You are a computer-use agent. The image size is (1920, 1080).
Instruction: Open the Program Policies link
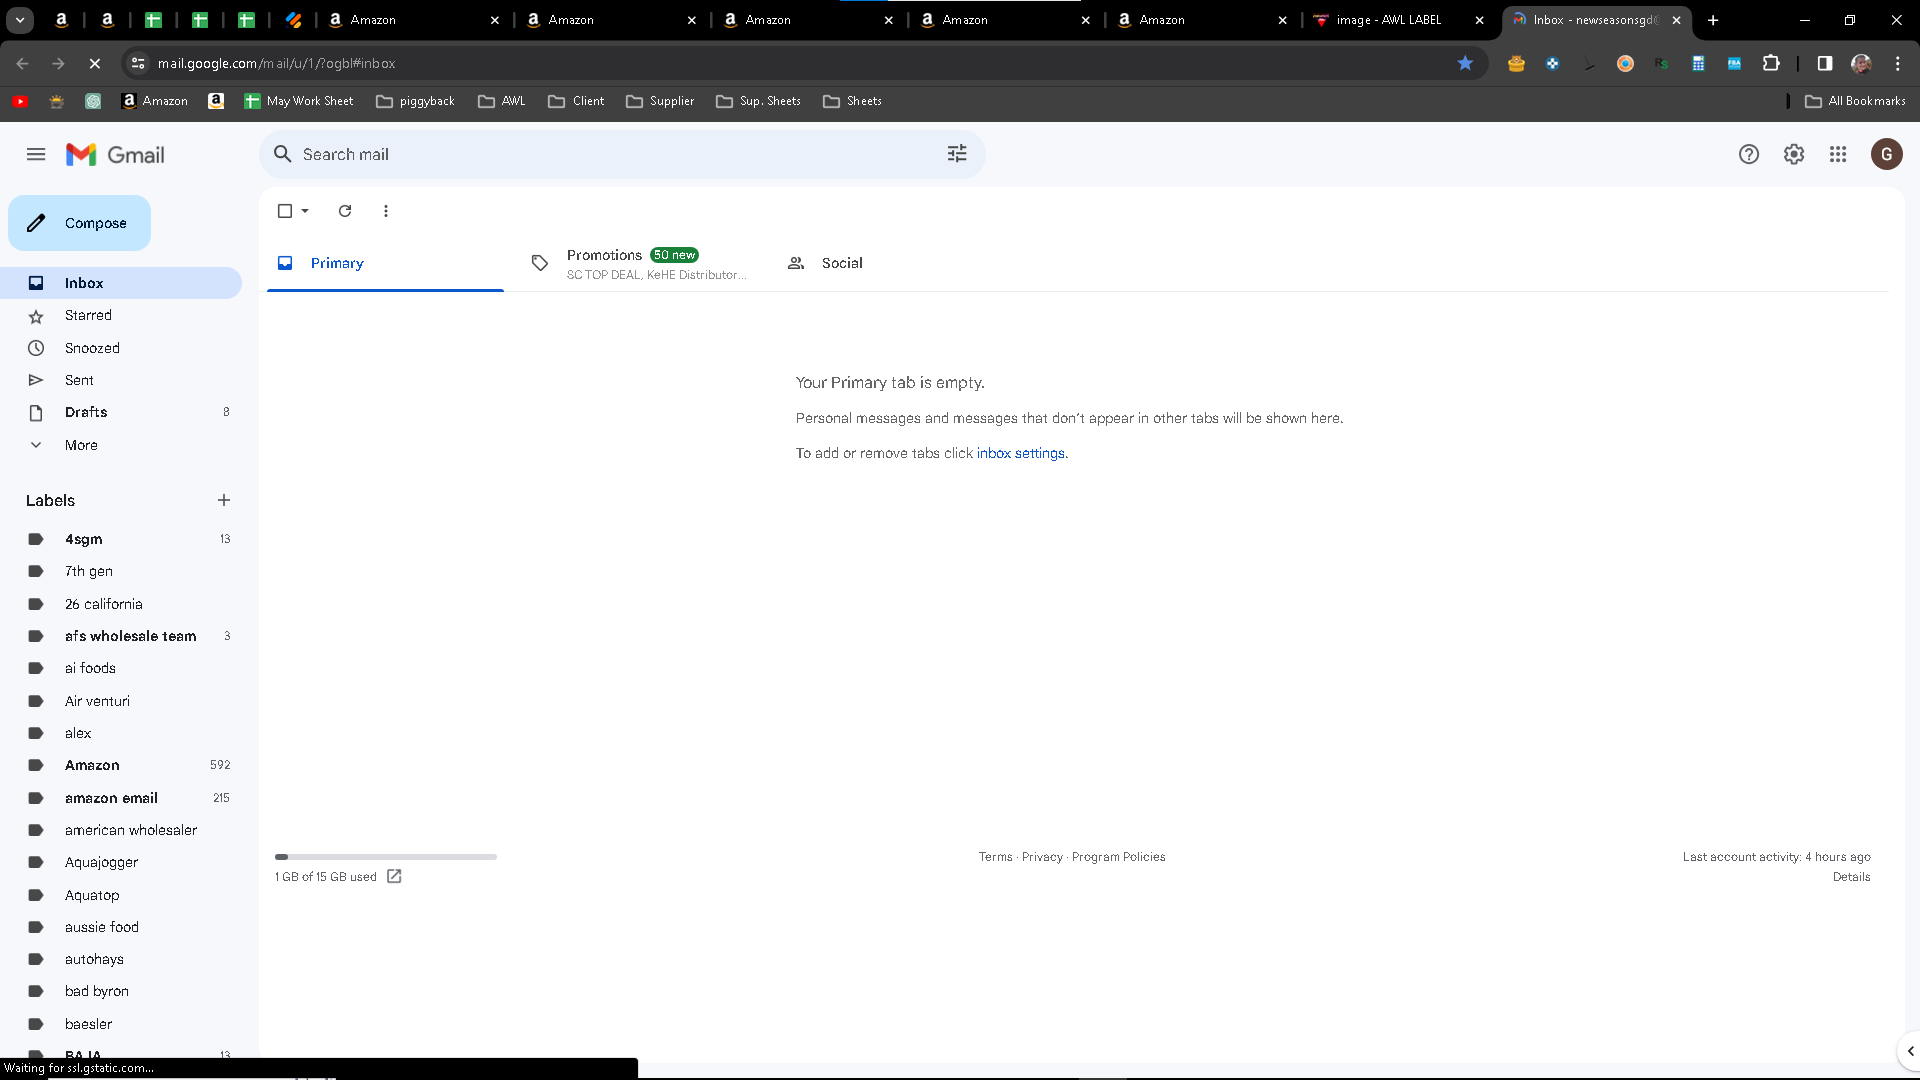tap(1119, 857)
